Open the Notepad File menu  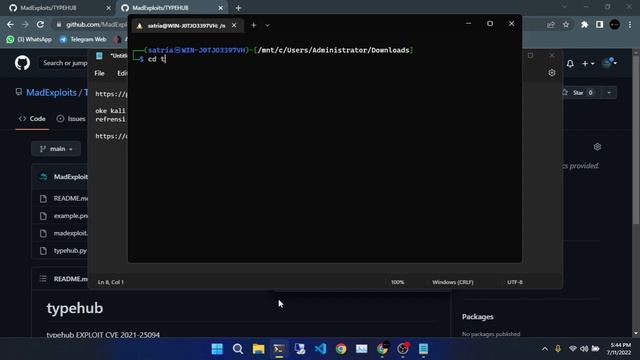tap(100, 73)
